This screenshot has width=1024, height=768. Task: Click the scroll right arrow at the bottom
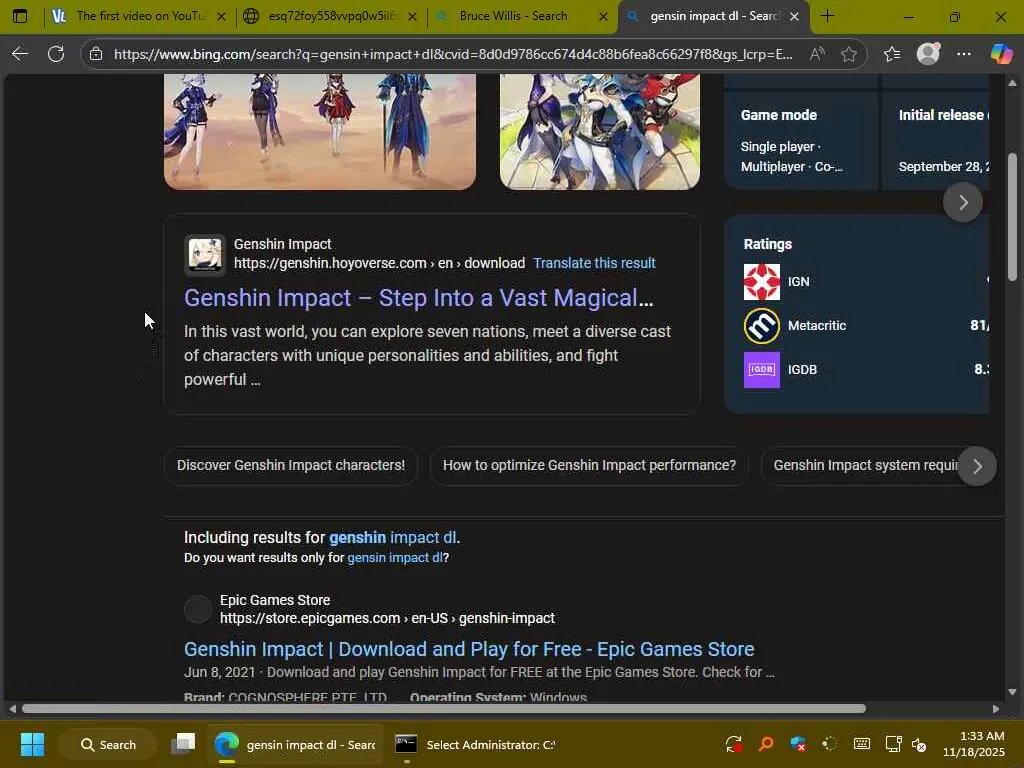[995, 709]
